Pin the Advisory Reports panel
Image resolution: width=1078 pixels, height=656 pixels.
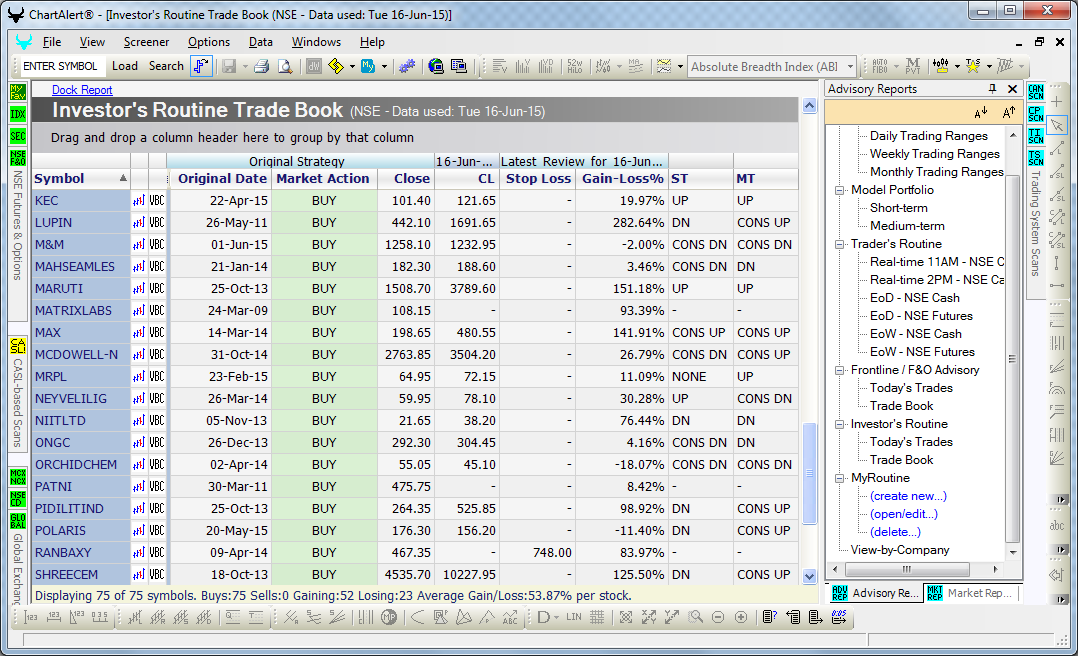tap(991, 89)
